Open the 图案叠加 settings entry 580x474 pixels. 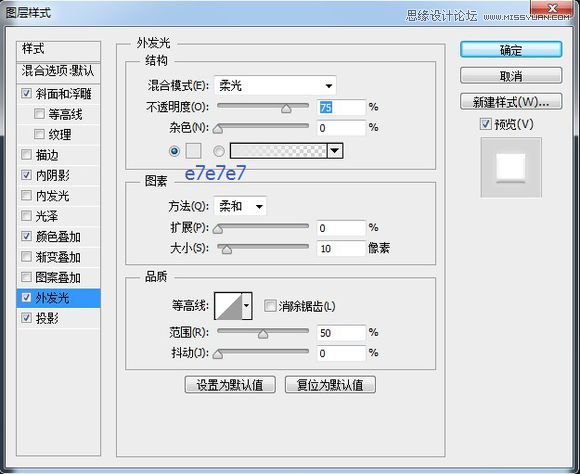58,277
